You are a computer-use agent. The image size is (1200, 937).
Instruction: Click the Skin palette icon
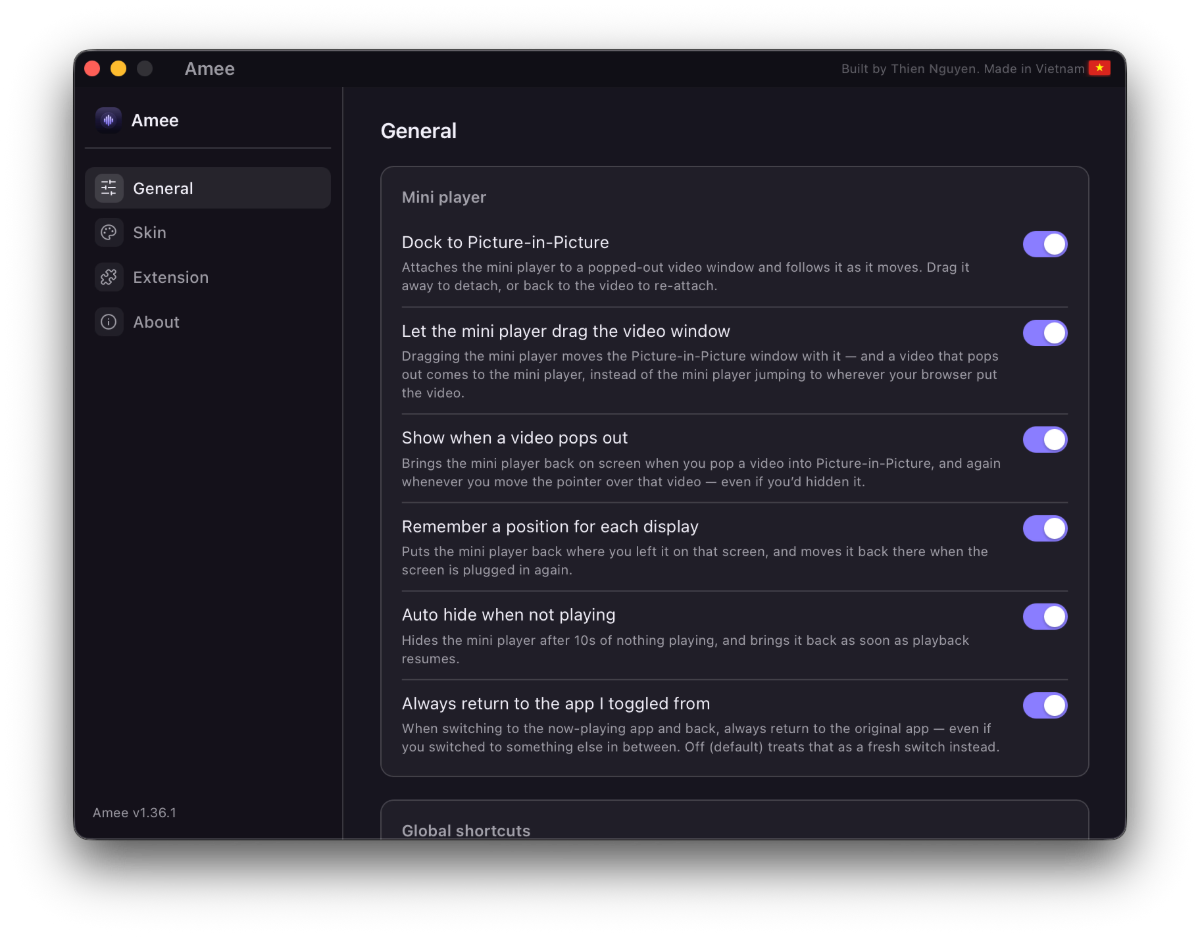pyautogui.click(x=109, y=232)
